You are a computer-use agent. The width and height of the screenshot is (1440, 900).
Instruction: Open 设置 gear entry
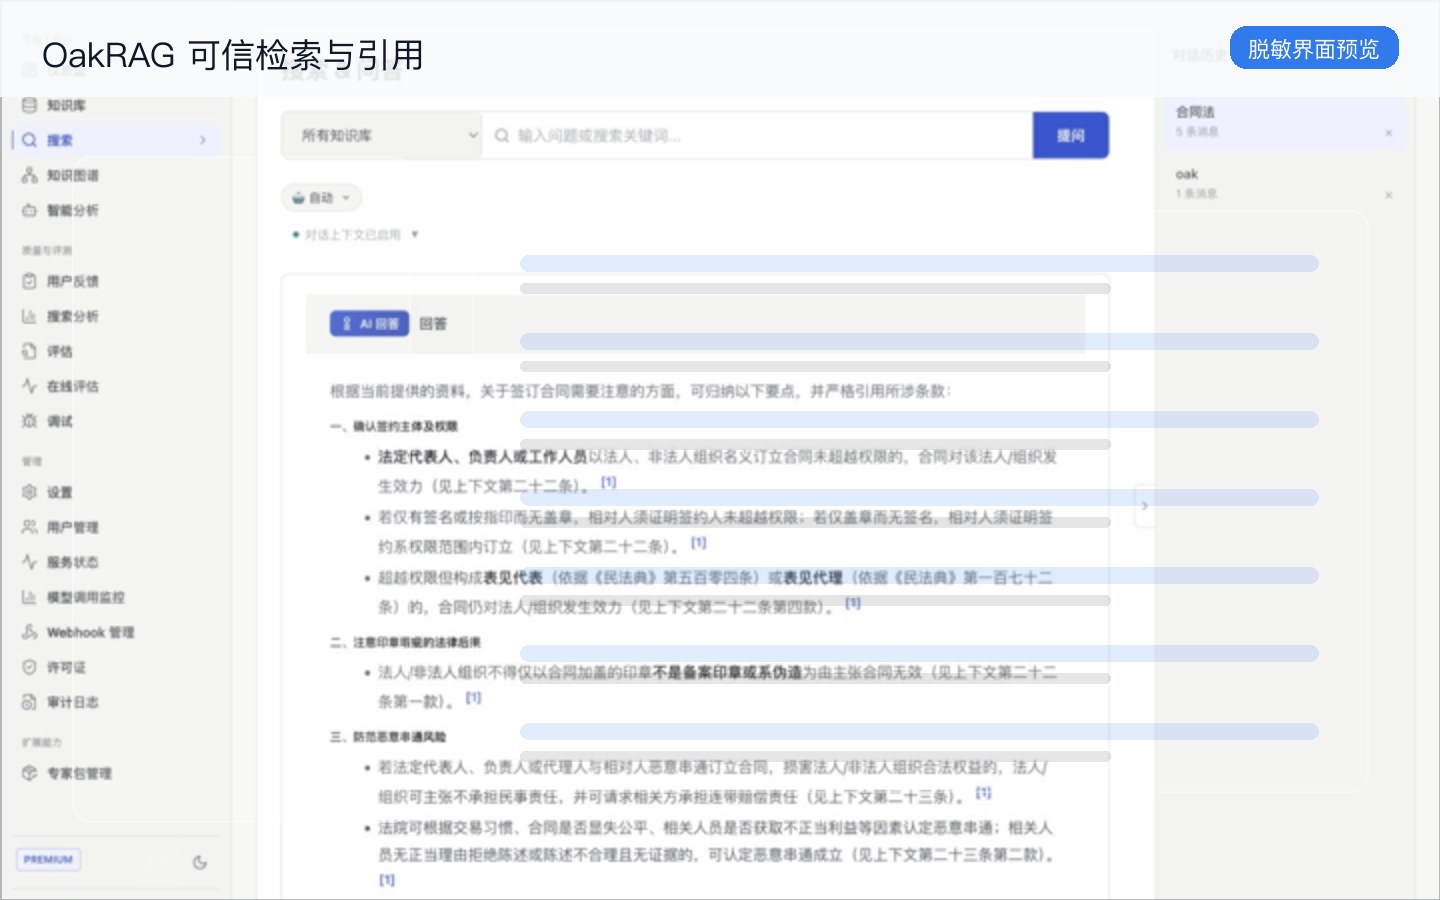(60, 492)
